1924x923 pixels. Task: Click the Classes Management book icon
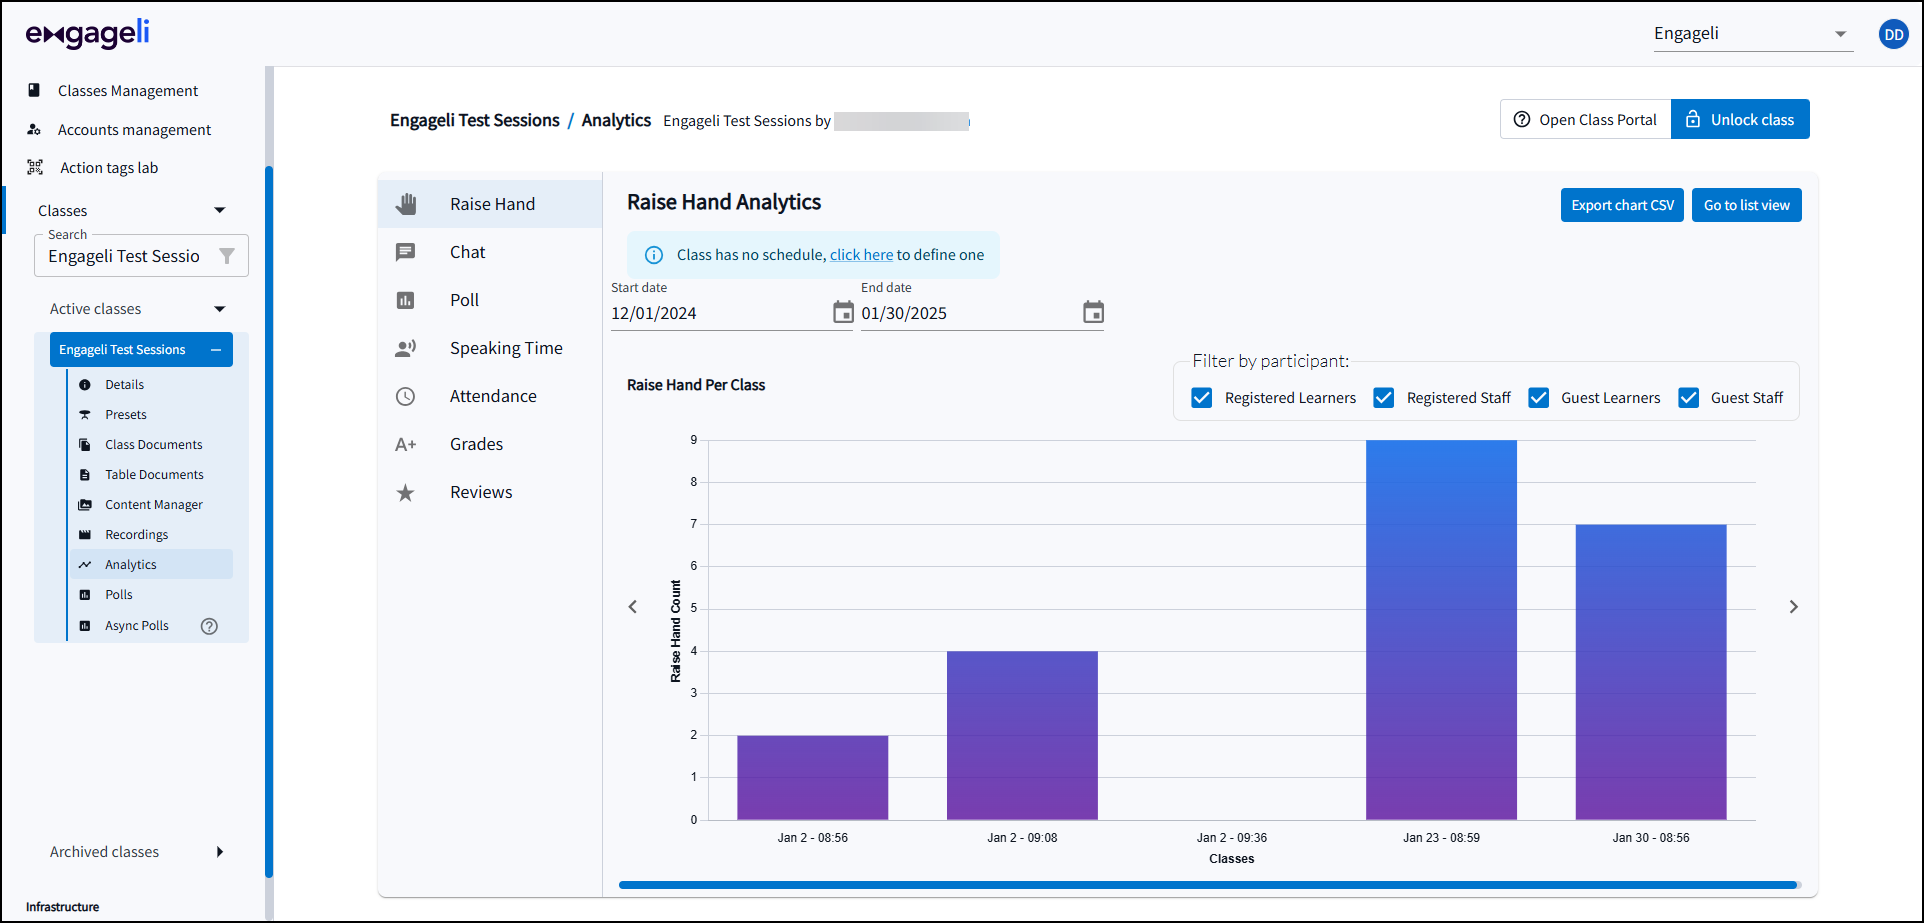pos(34,90)
